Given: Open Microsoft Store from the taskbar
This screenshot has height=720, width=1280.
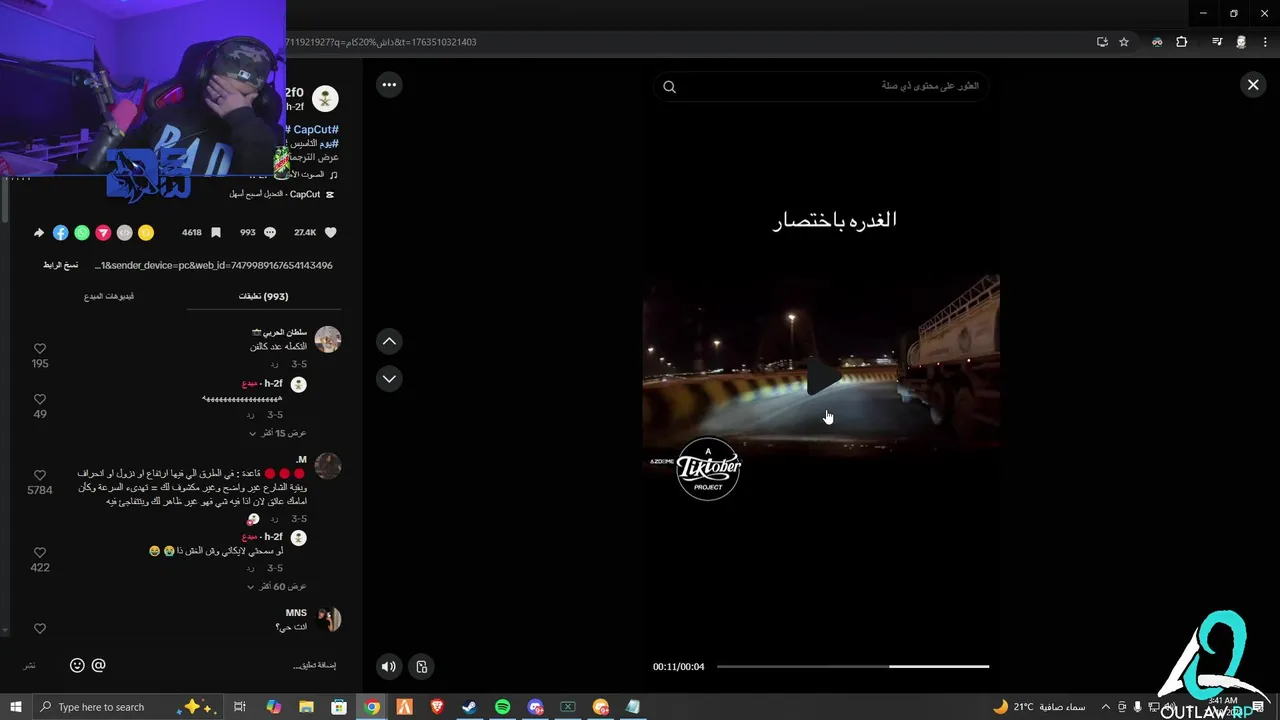Looking at the screenshot, I should point(339,707).
